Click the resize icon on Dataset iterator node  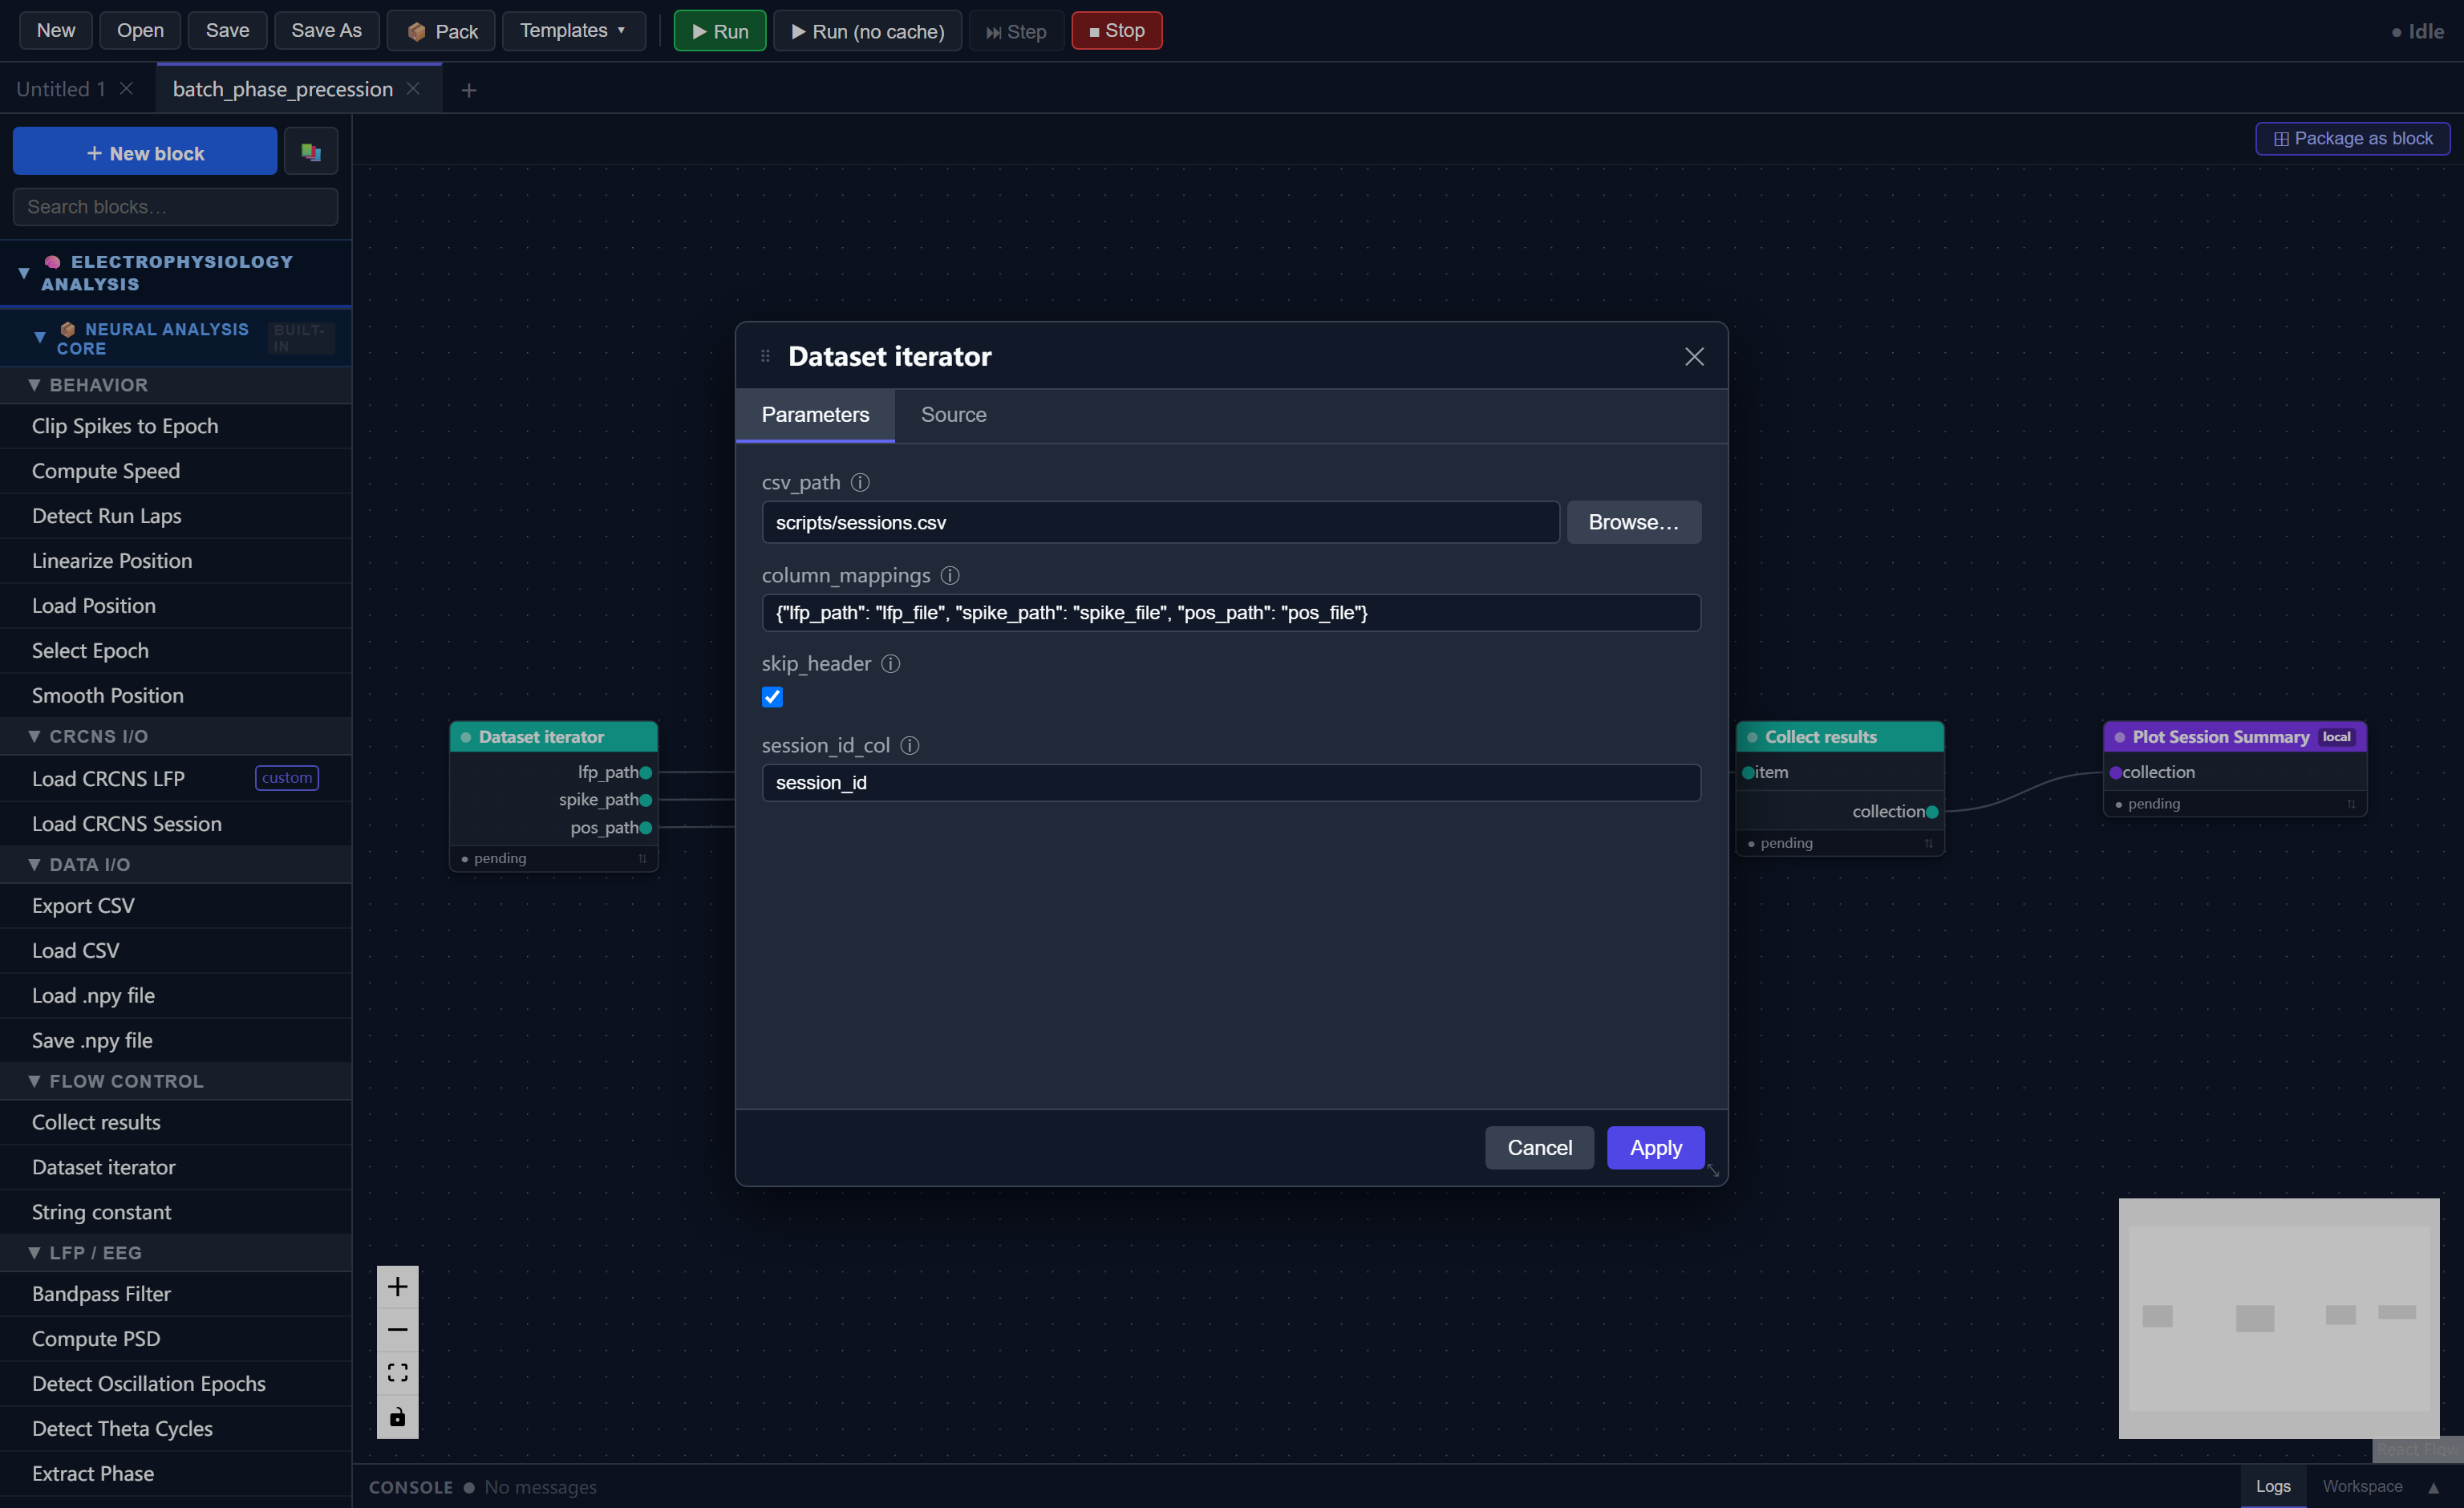coord(642,859)
